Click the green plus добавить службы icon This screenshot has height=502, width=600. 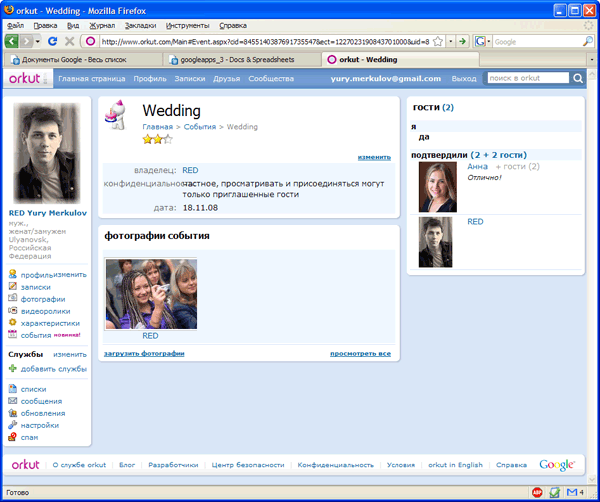pos(13,368)
